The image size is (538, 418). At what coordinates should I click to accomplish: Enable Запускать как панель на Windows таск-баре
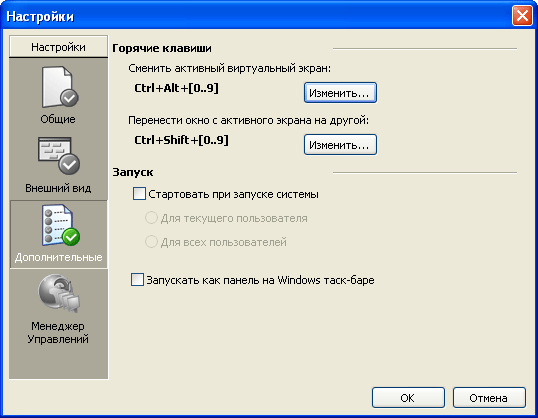pyautogui.click(x=137, y=280)
